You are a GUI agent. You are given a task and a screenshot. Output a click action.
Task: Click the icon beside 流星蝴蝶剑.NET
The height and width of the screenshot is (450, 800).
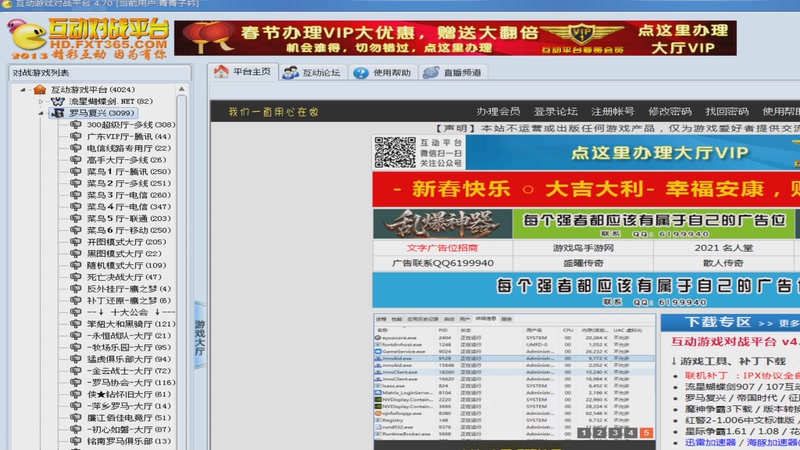58,102
